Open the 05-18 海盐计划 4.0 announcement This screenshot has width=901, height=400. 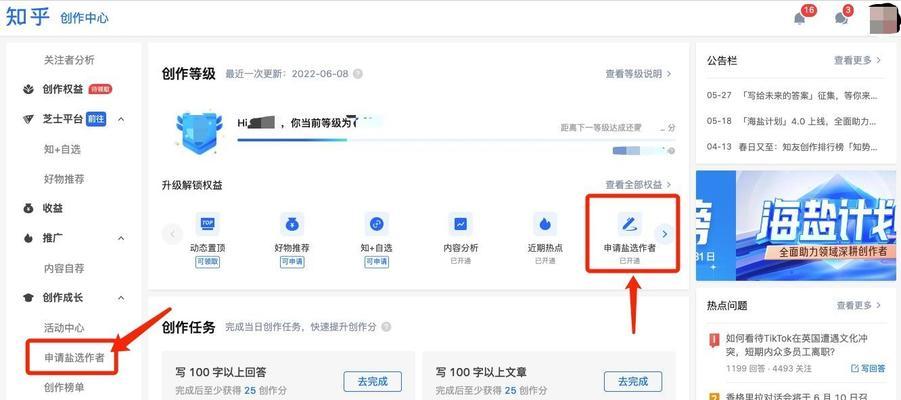point(792,121)
